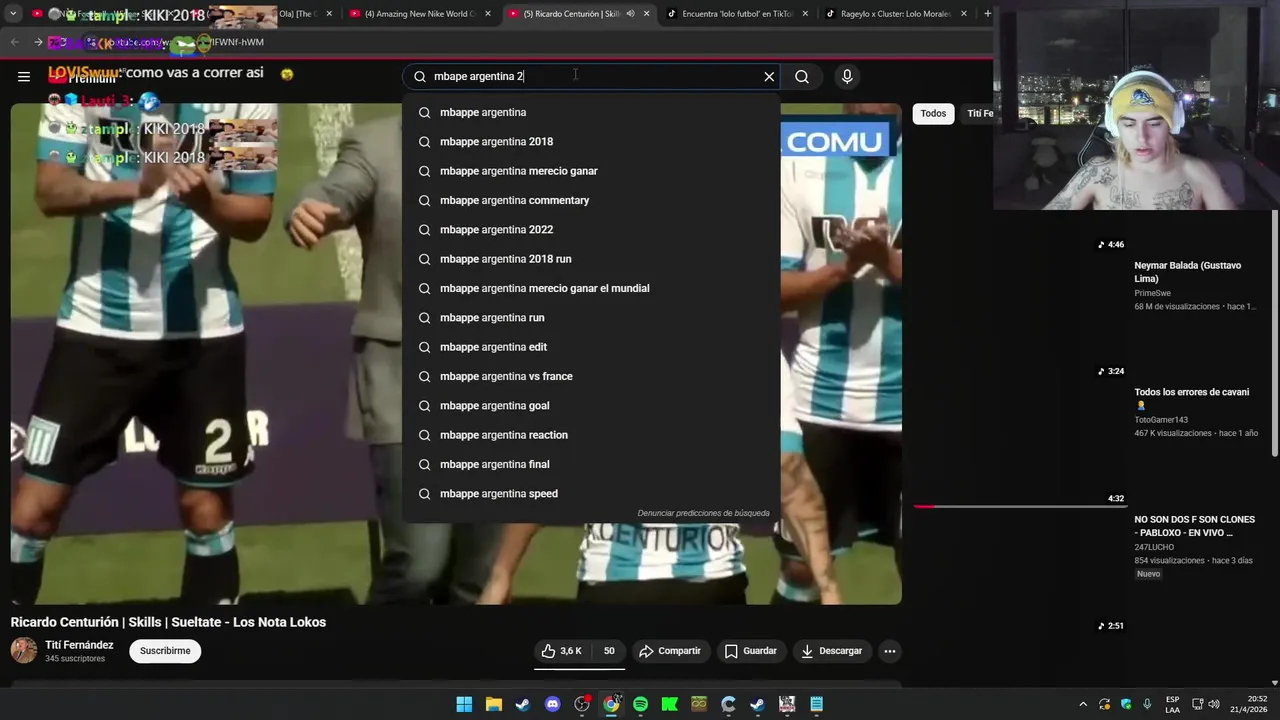This screenshot has width=1280, height=720.
Task: Open video 'NO SON DOS F SON CLONES - PABLOXO'
Action: tap(1194, 526)
